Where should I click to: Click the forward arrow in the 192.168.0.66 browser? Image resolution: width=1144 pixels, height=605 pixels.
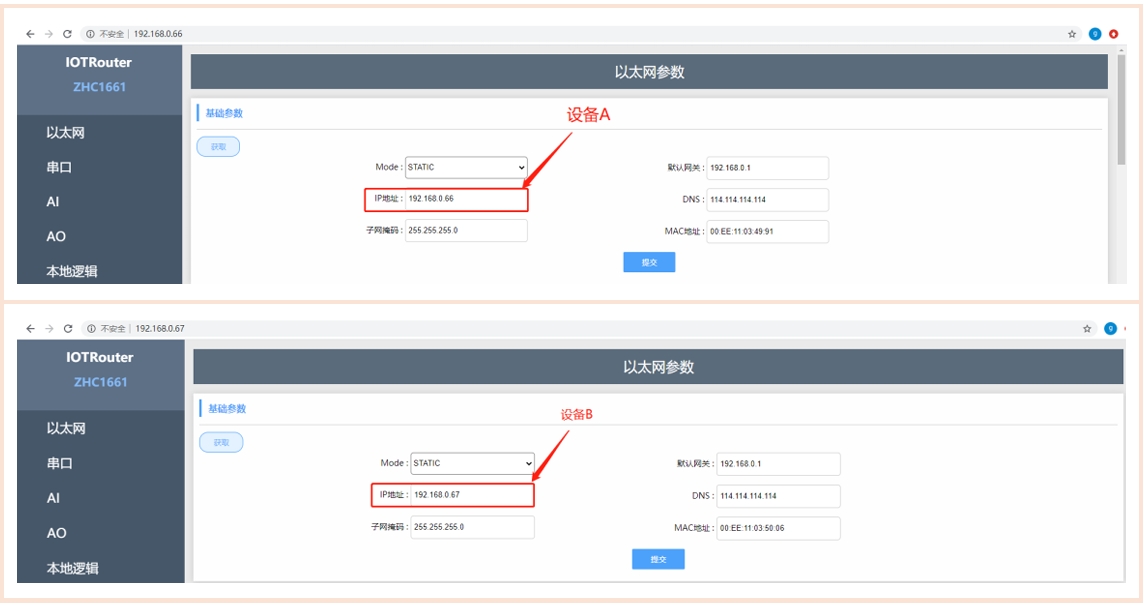coord(48,34)
